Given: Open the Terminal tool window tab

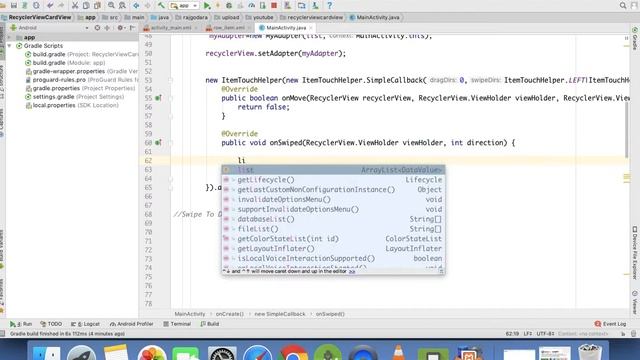Looking at the screenshot, I should point(177,324).
